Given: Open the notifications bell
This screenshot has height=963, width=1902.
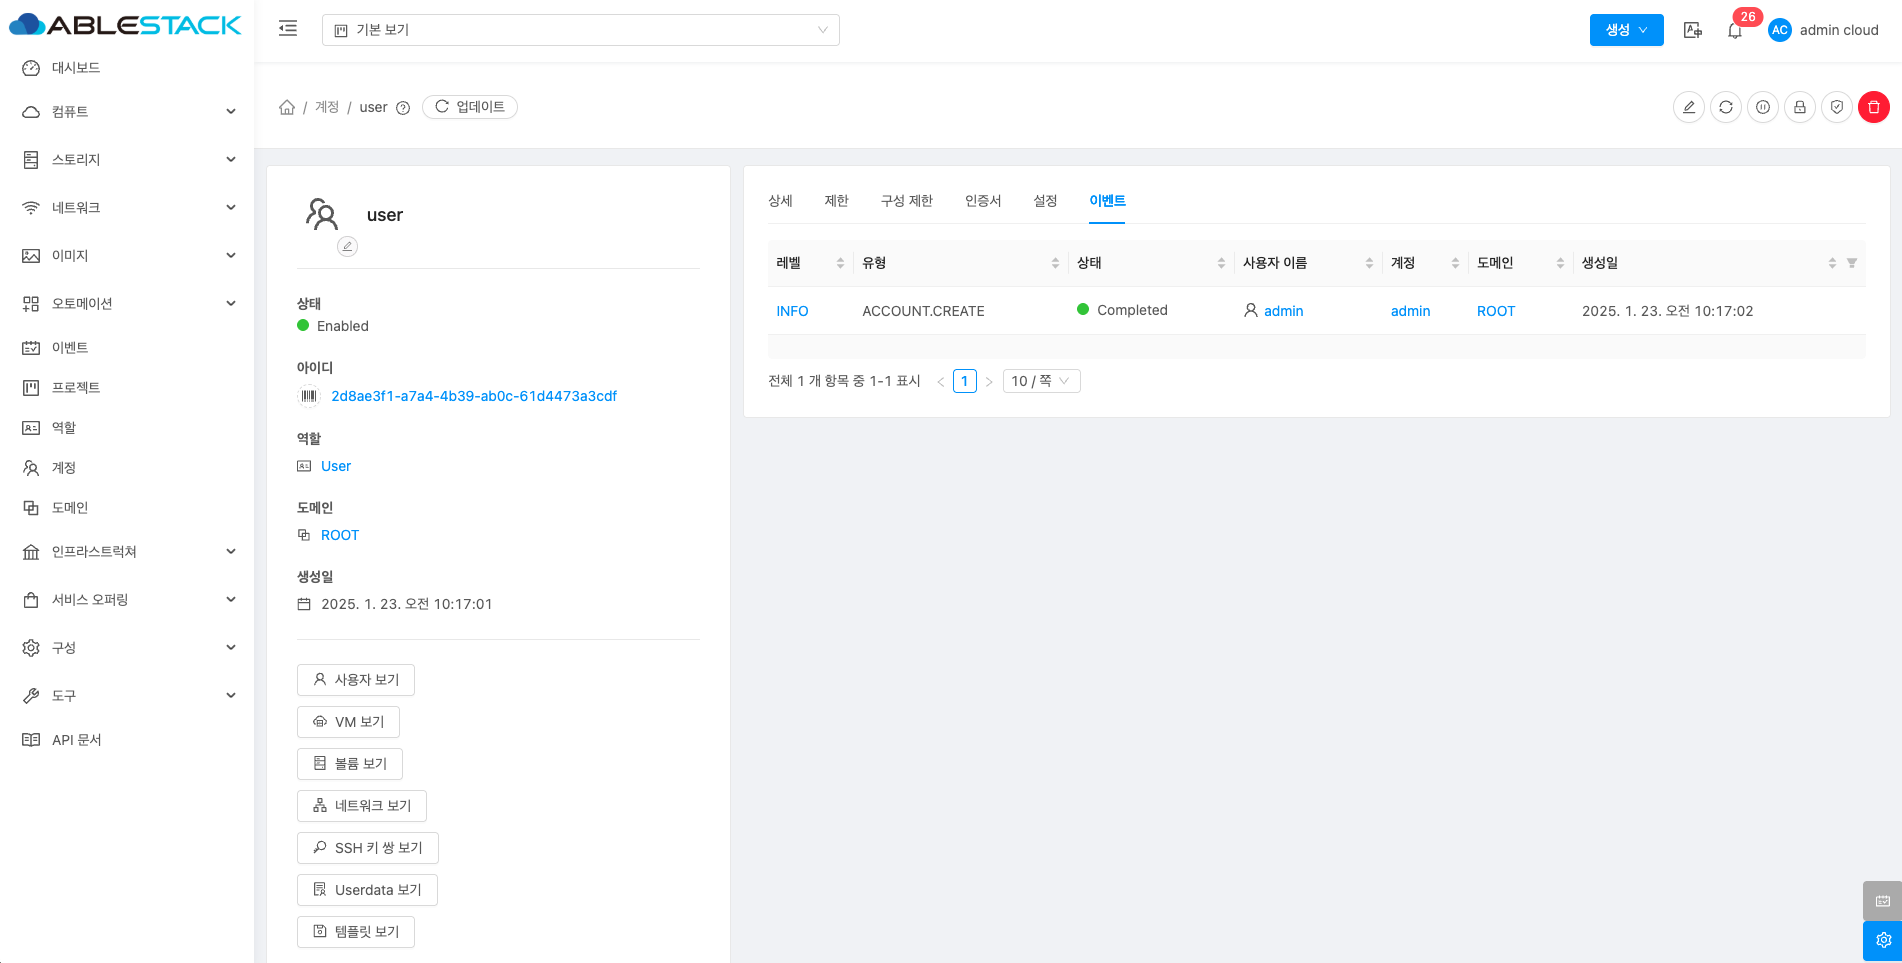Looking at the screenshot, I should [x=1734, y=31].
